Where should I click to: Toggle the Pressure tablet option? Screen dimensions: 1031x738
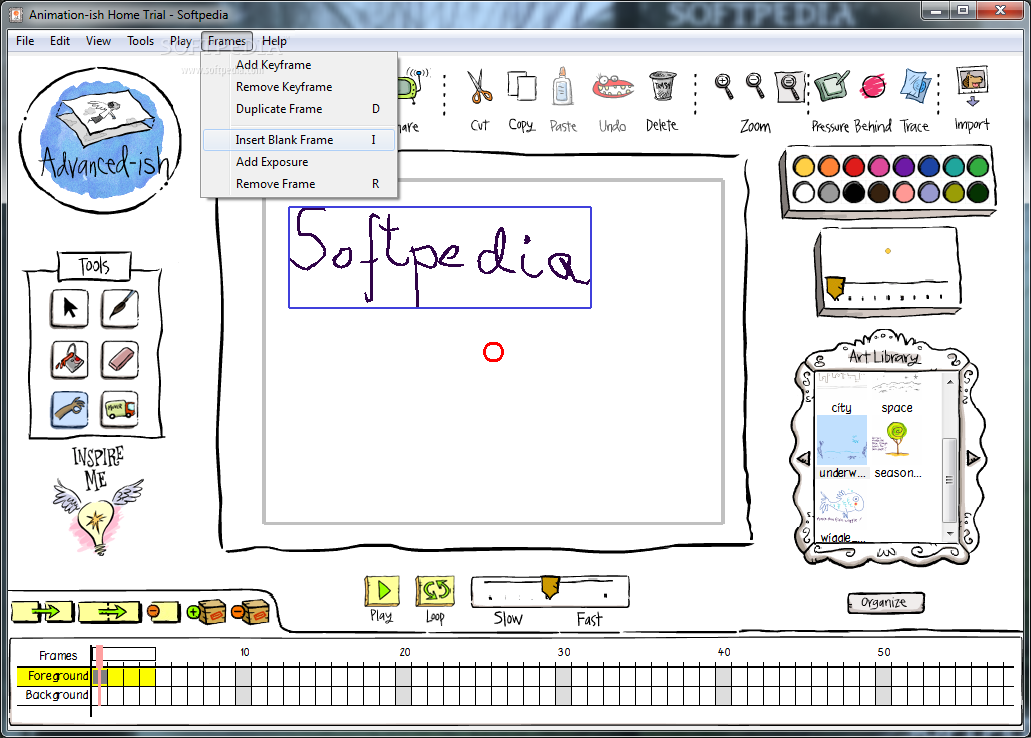coord(832,86)
